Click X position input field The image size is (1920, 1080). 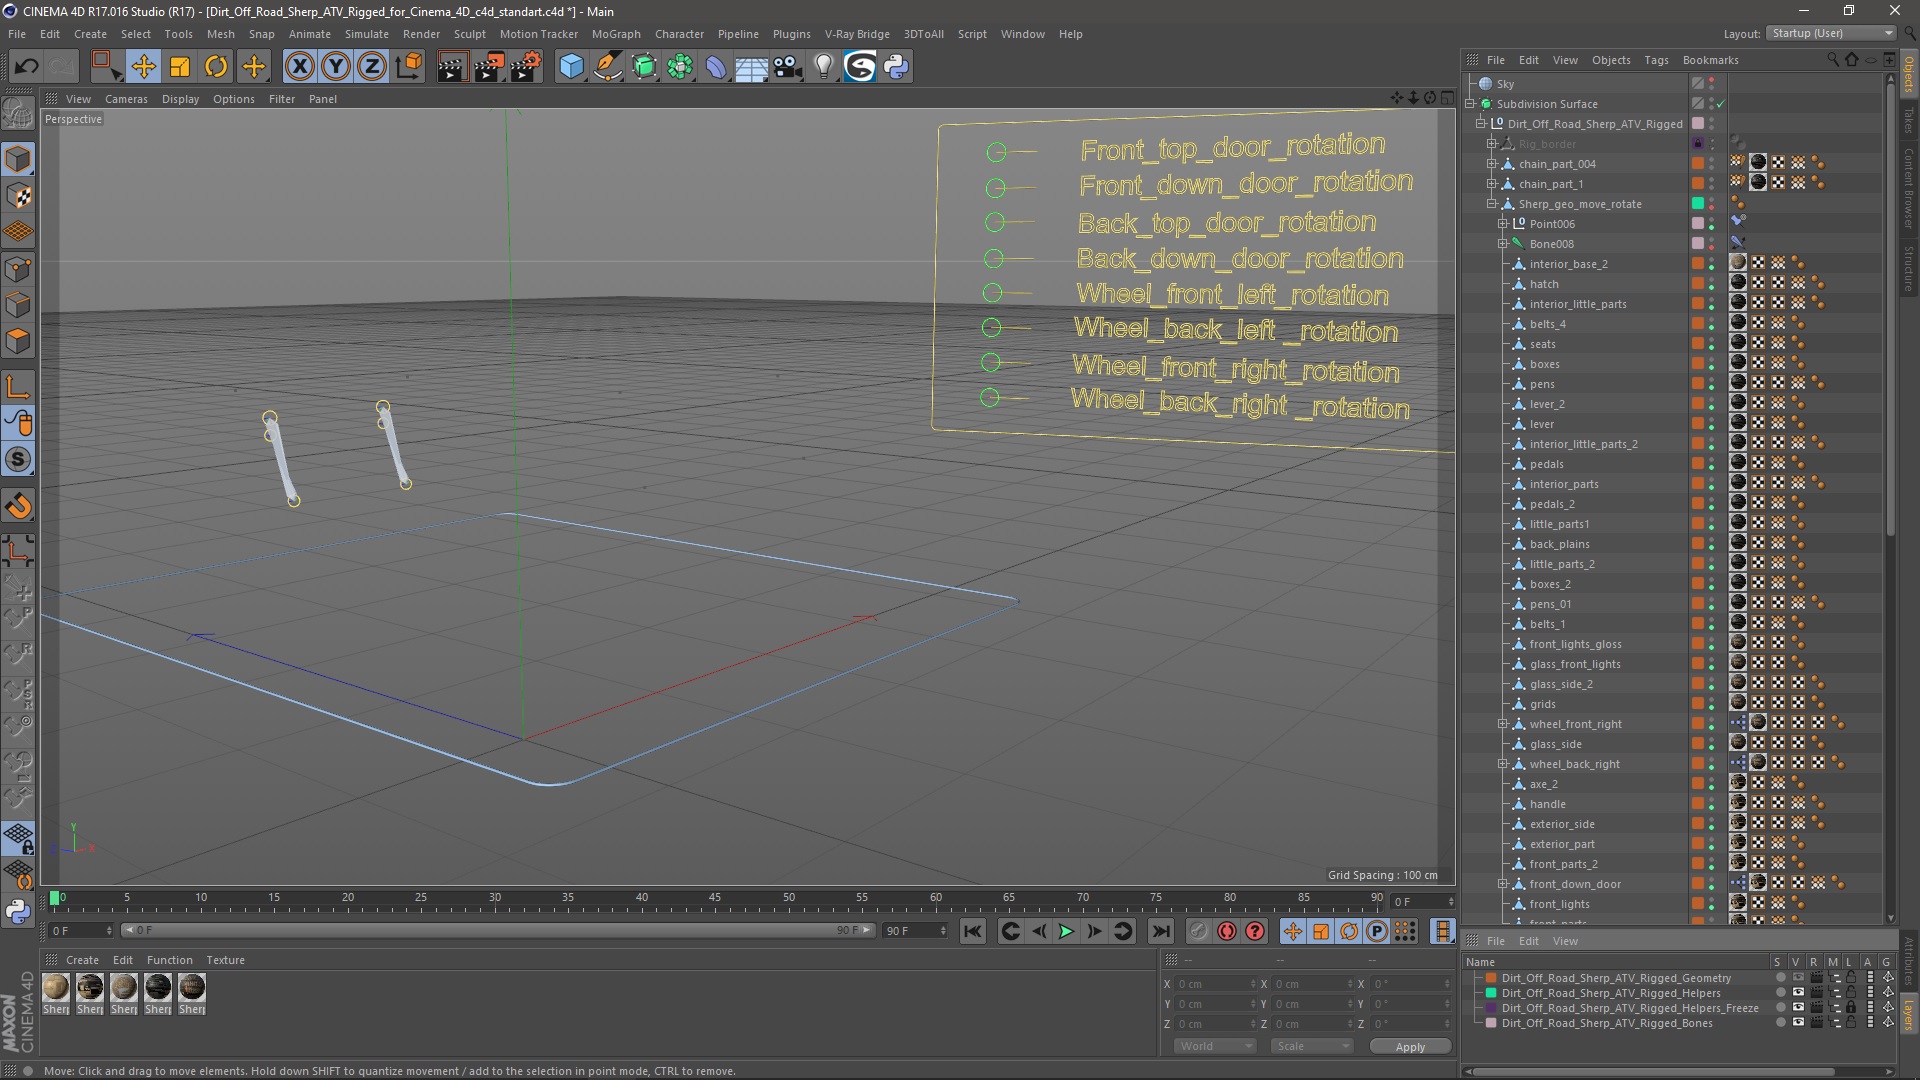pyautogui.click(x=1211, y=984)
